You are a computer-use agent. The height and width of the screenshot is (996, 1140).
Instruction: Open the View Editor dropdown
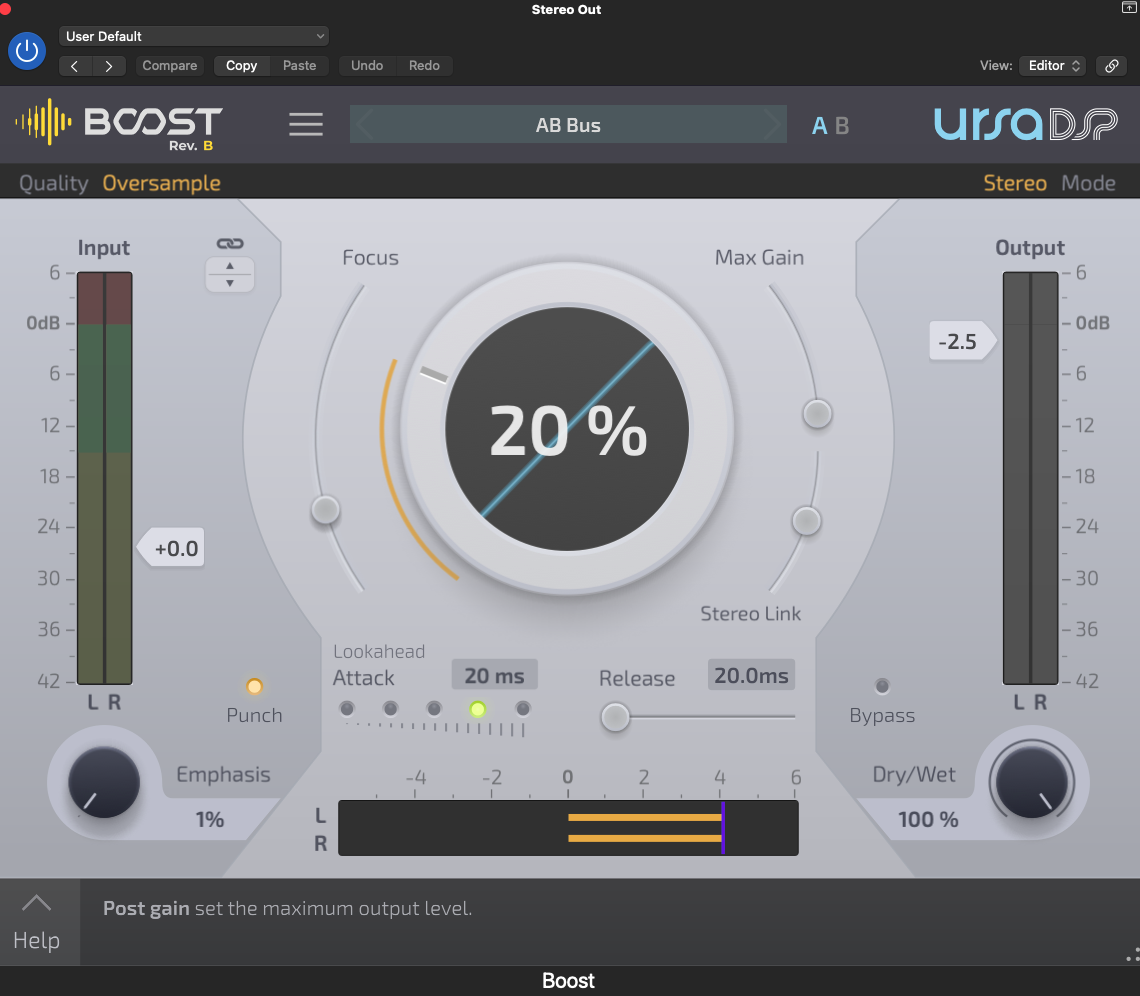(x=1053, y=65)
